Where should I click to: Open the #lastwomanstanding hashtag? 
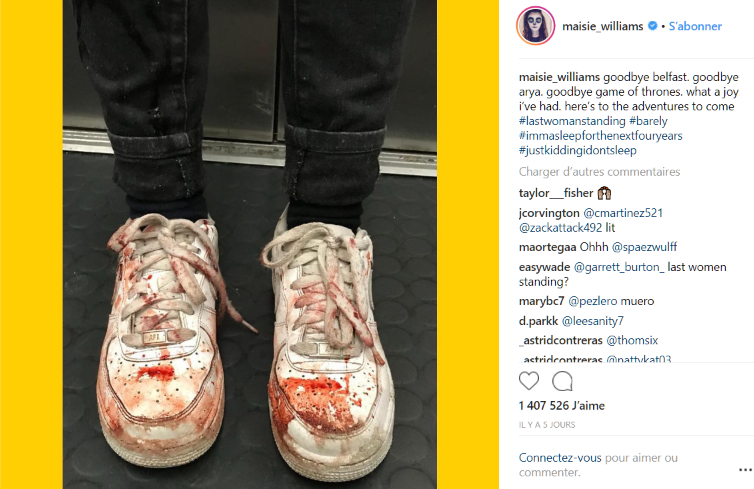point(572,121)
